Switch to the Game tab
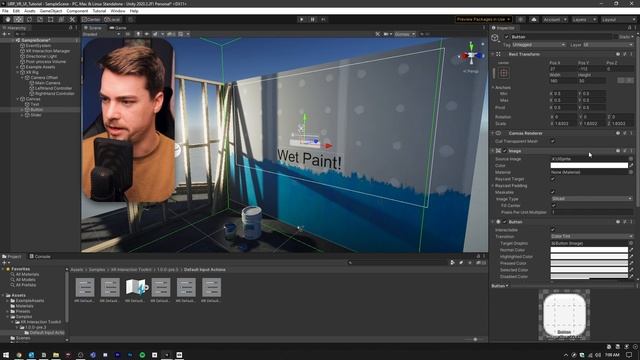The height and width of the screenshot is (360, 640). pos(118,28)
